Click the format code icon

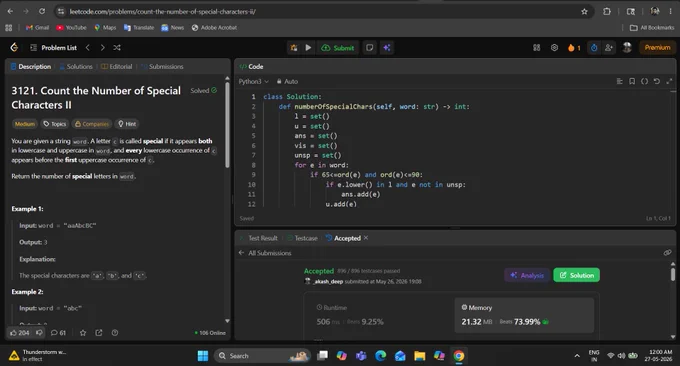pyautogui.click(x=619, y=82)
